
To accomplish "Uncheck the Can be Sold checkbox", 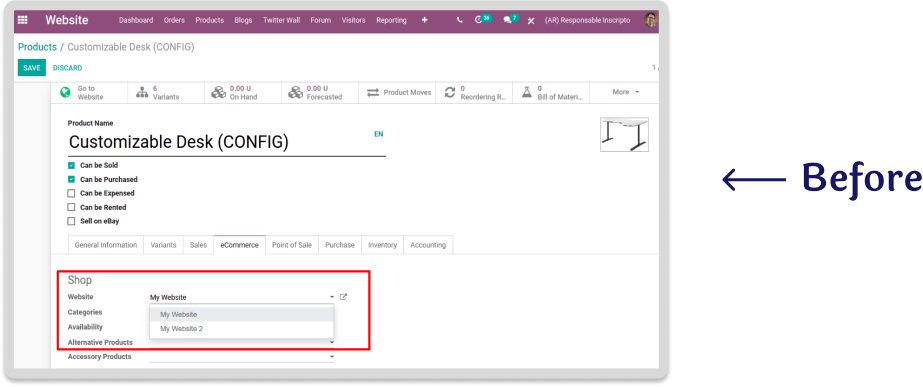I will pos(71,166).
